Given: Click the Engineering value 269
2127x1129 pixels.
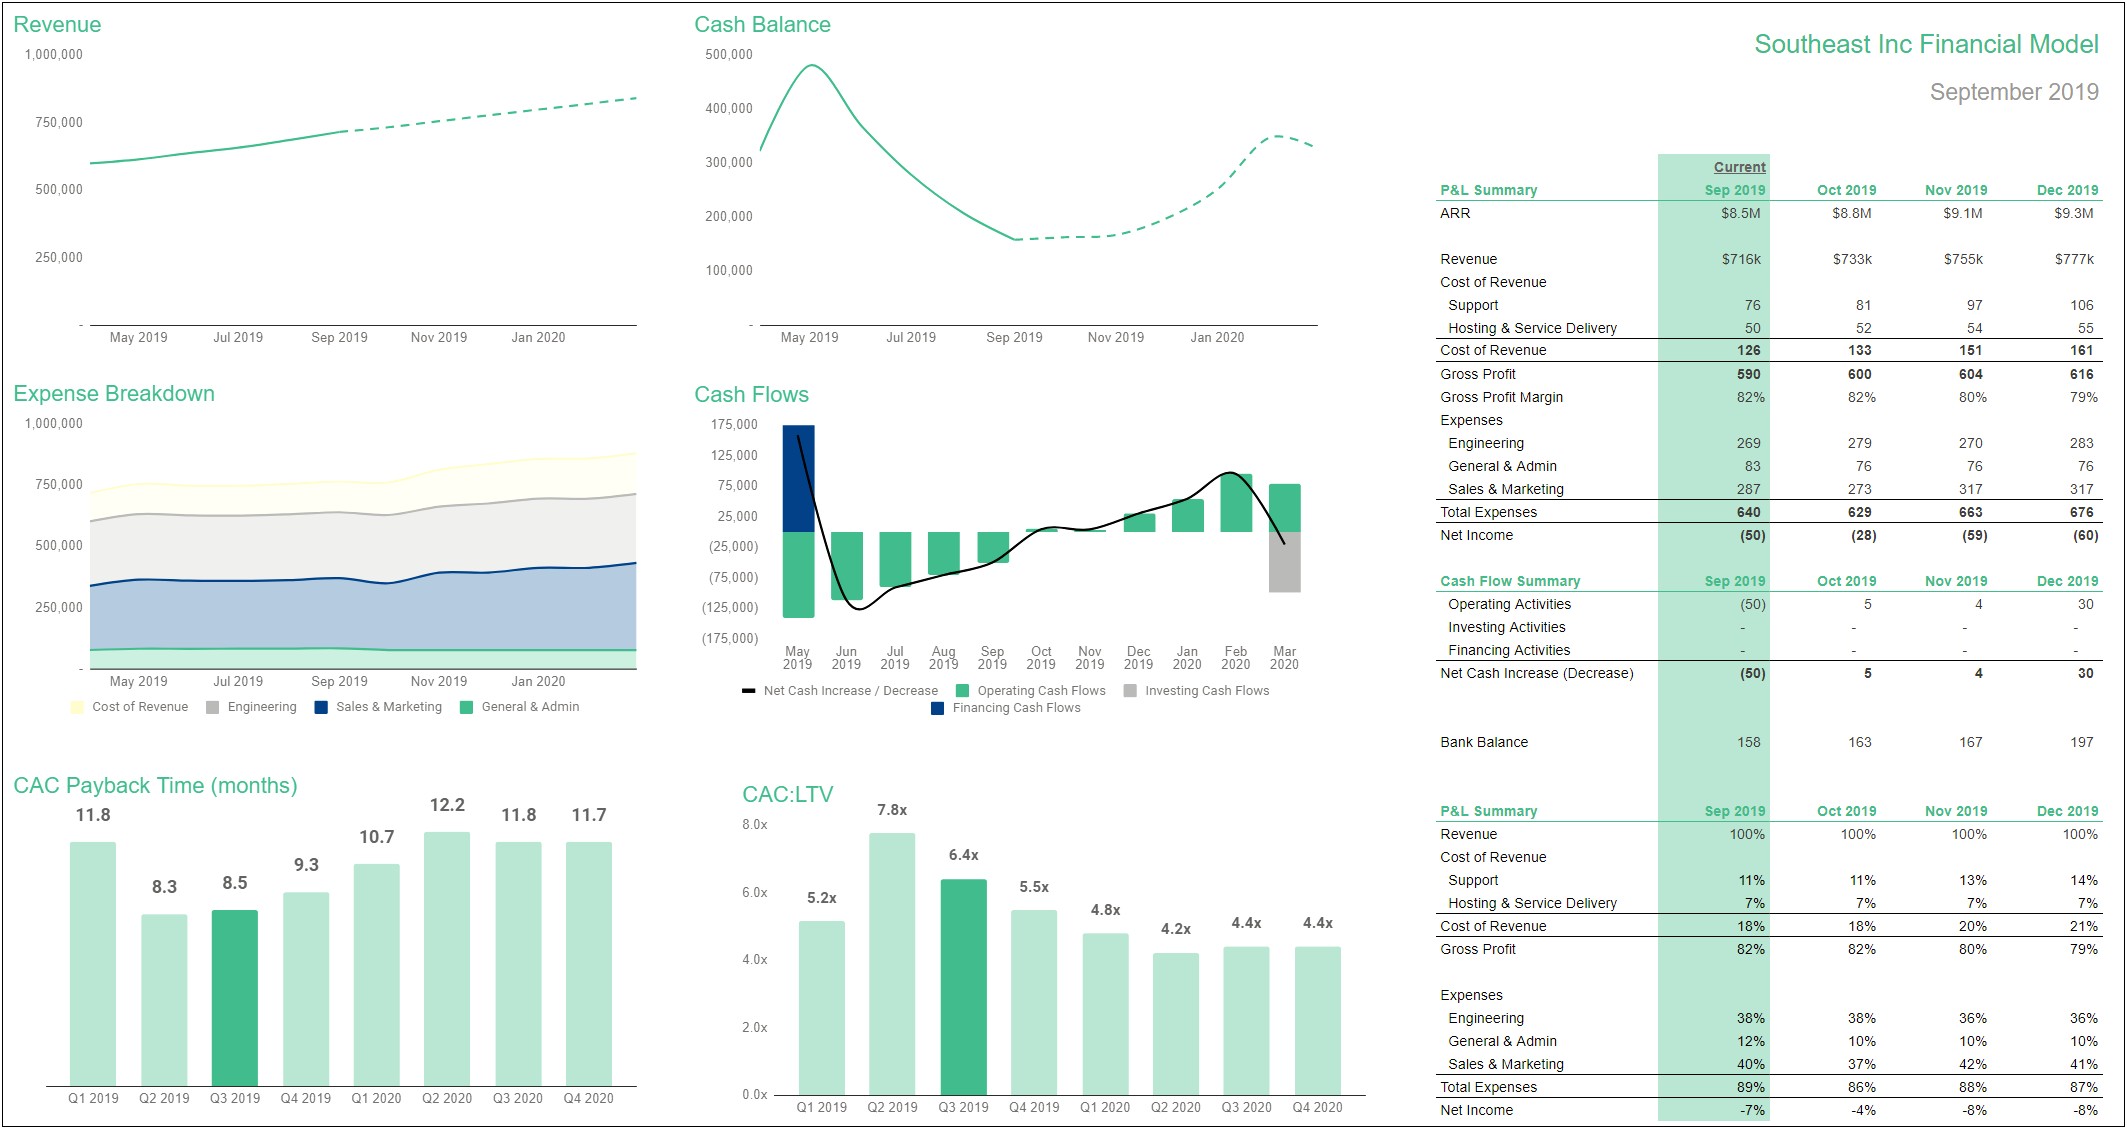Looking at the screenshot, I should pos(1748,443).
